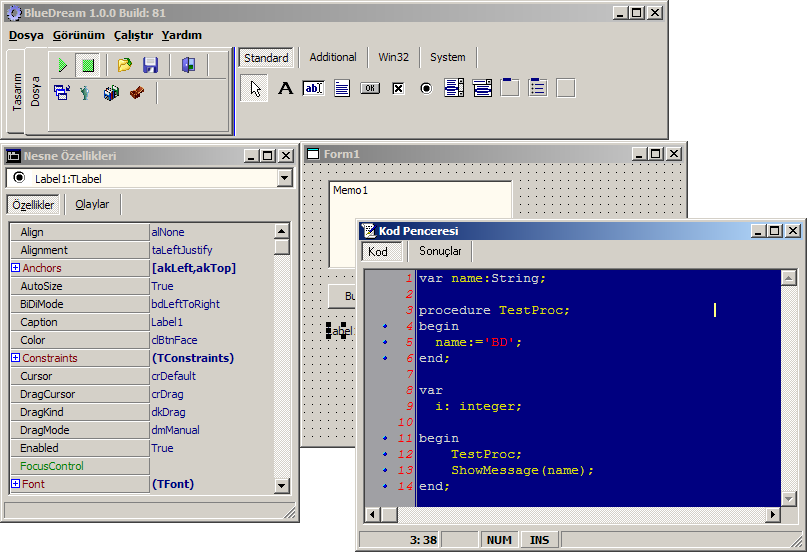
Task: Click code line 13 ShowMessage(name);
Action: click(522, 470)
